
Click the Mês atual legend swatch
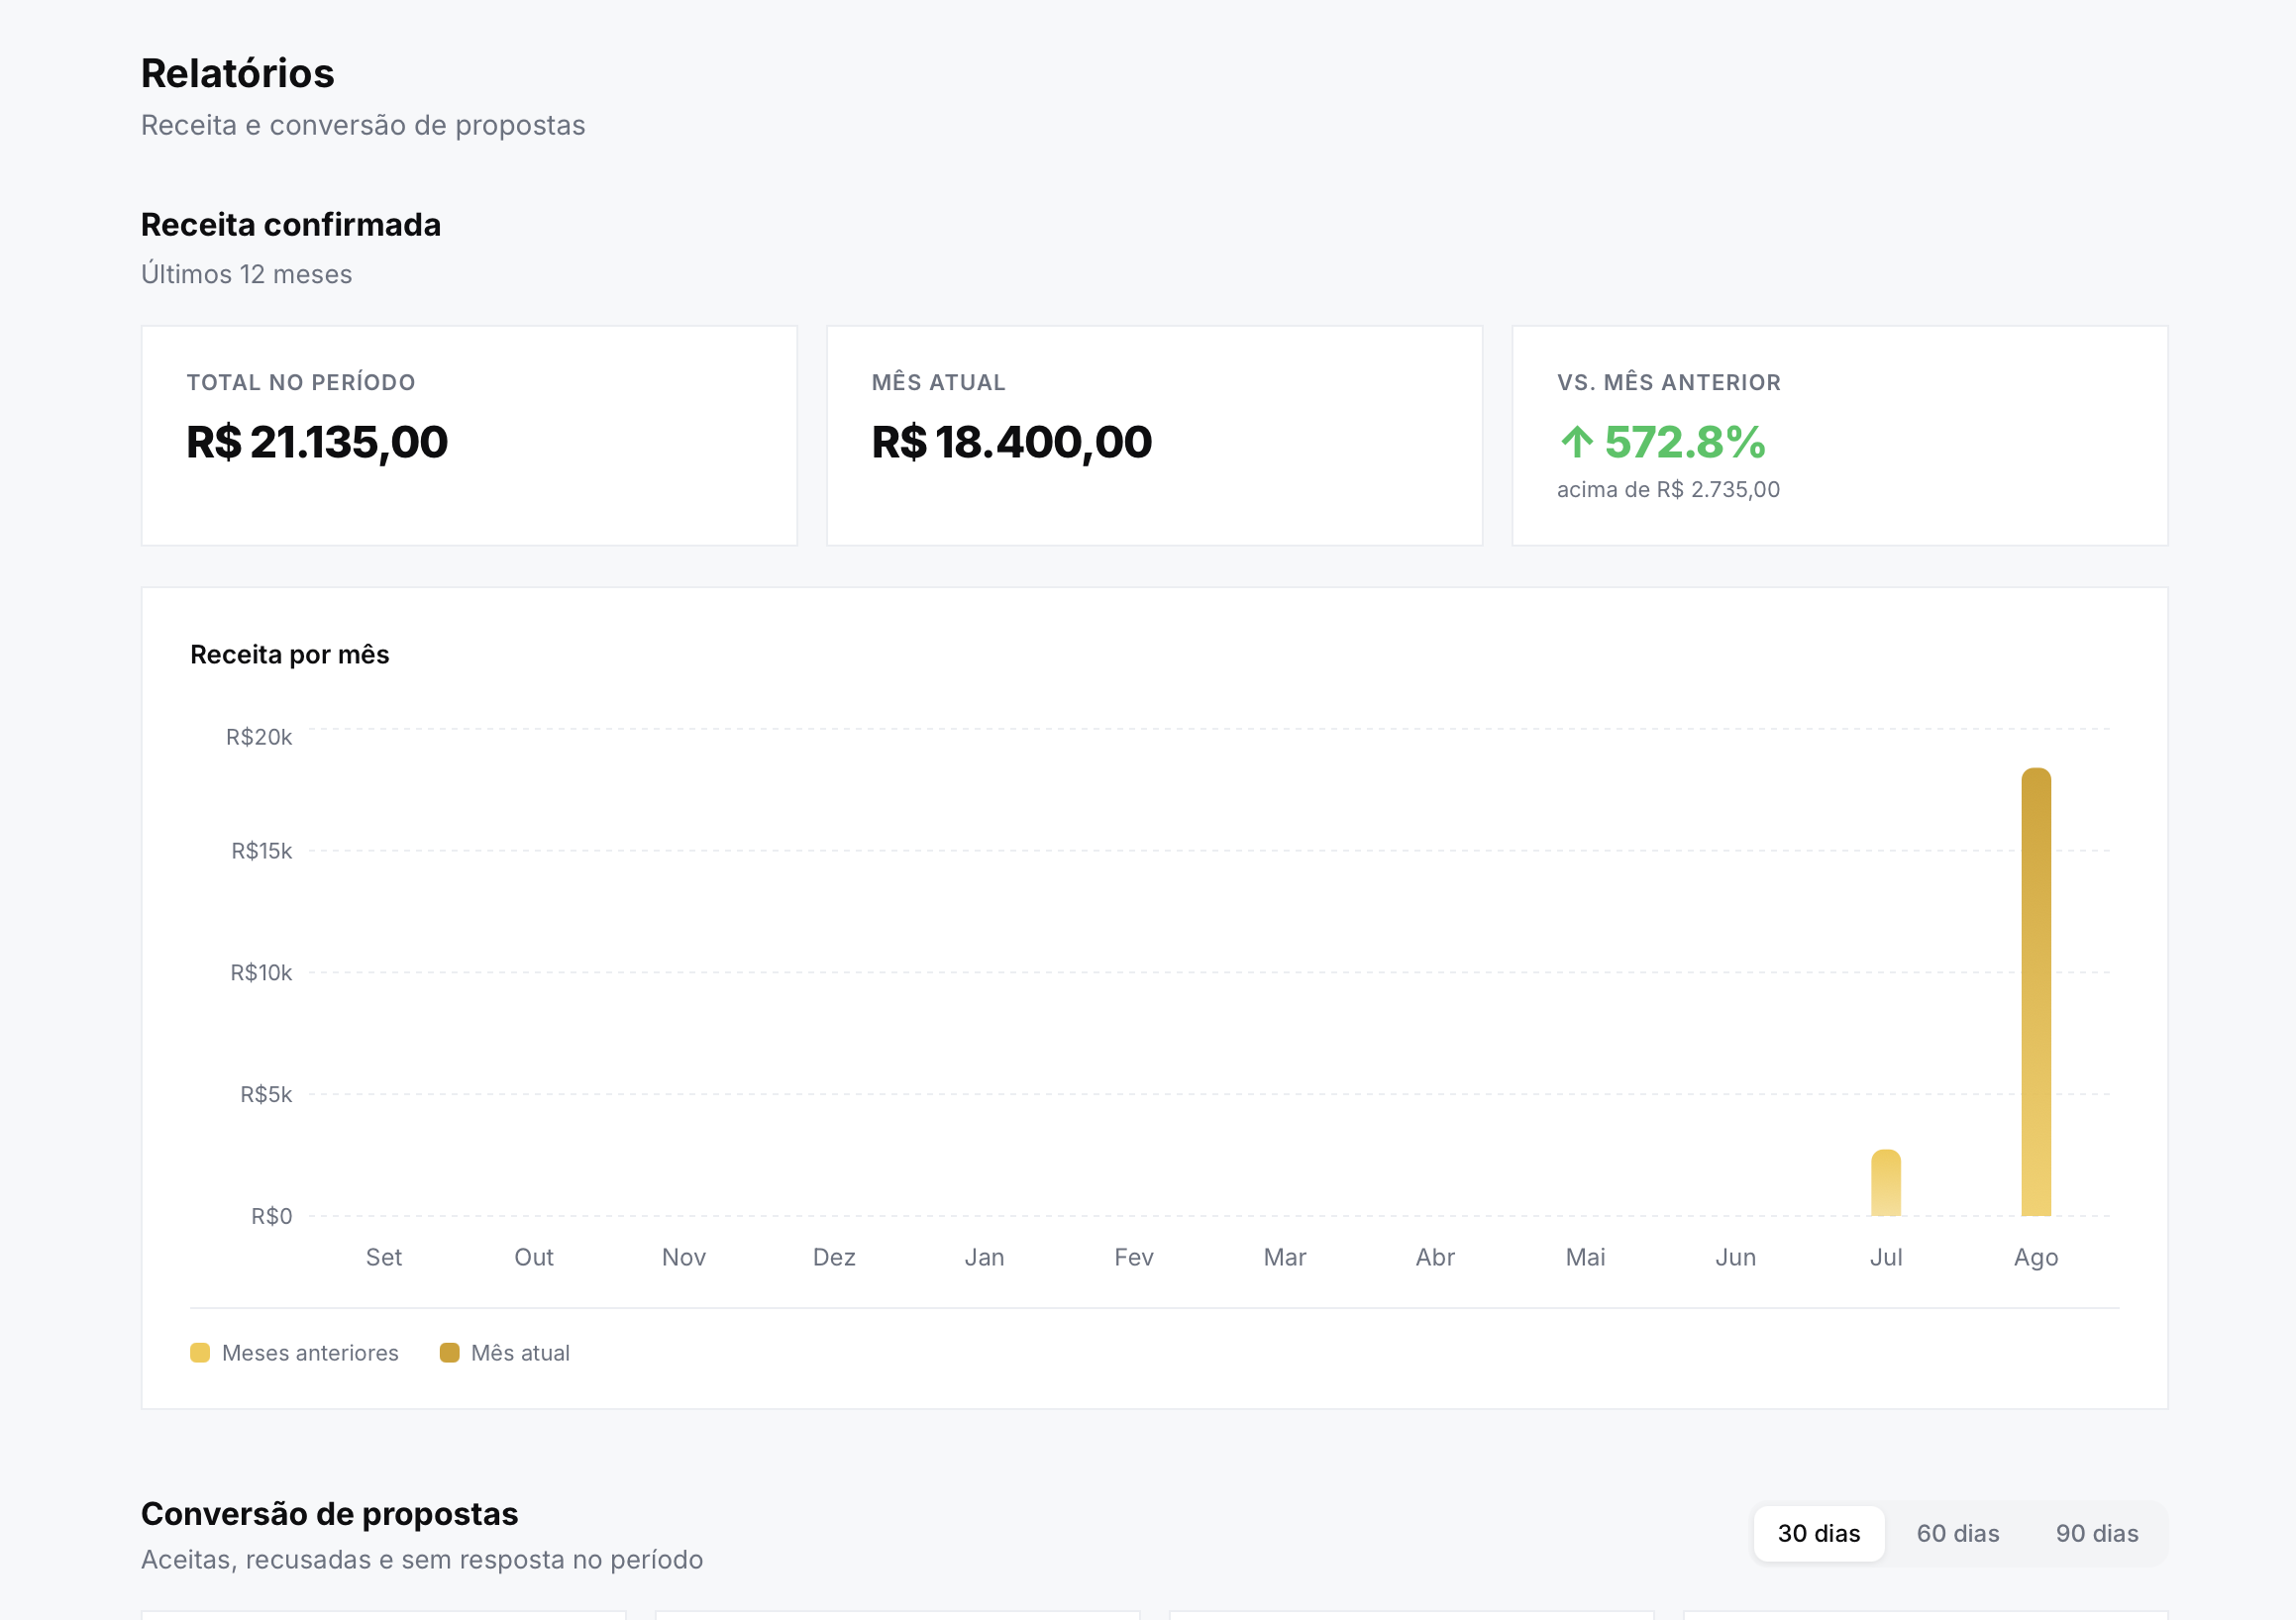(x=449, y=1353)
